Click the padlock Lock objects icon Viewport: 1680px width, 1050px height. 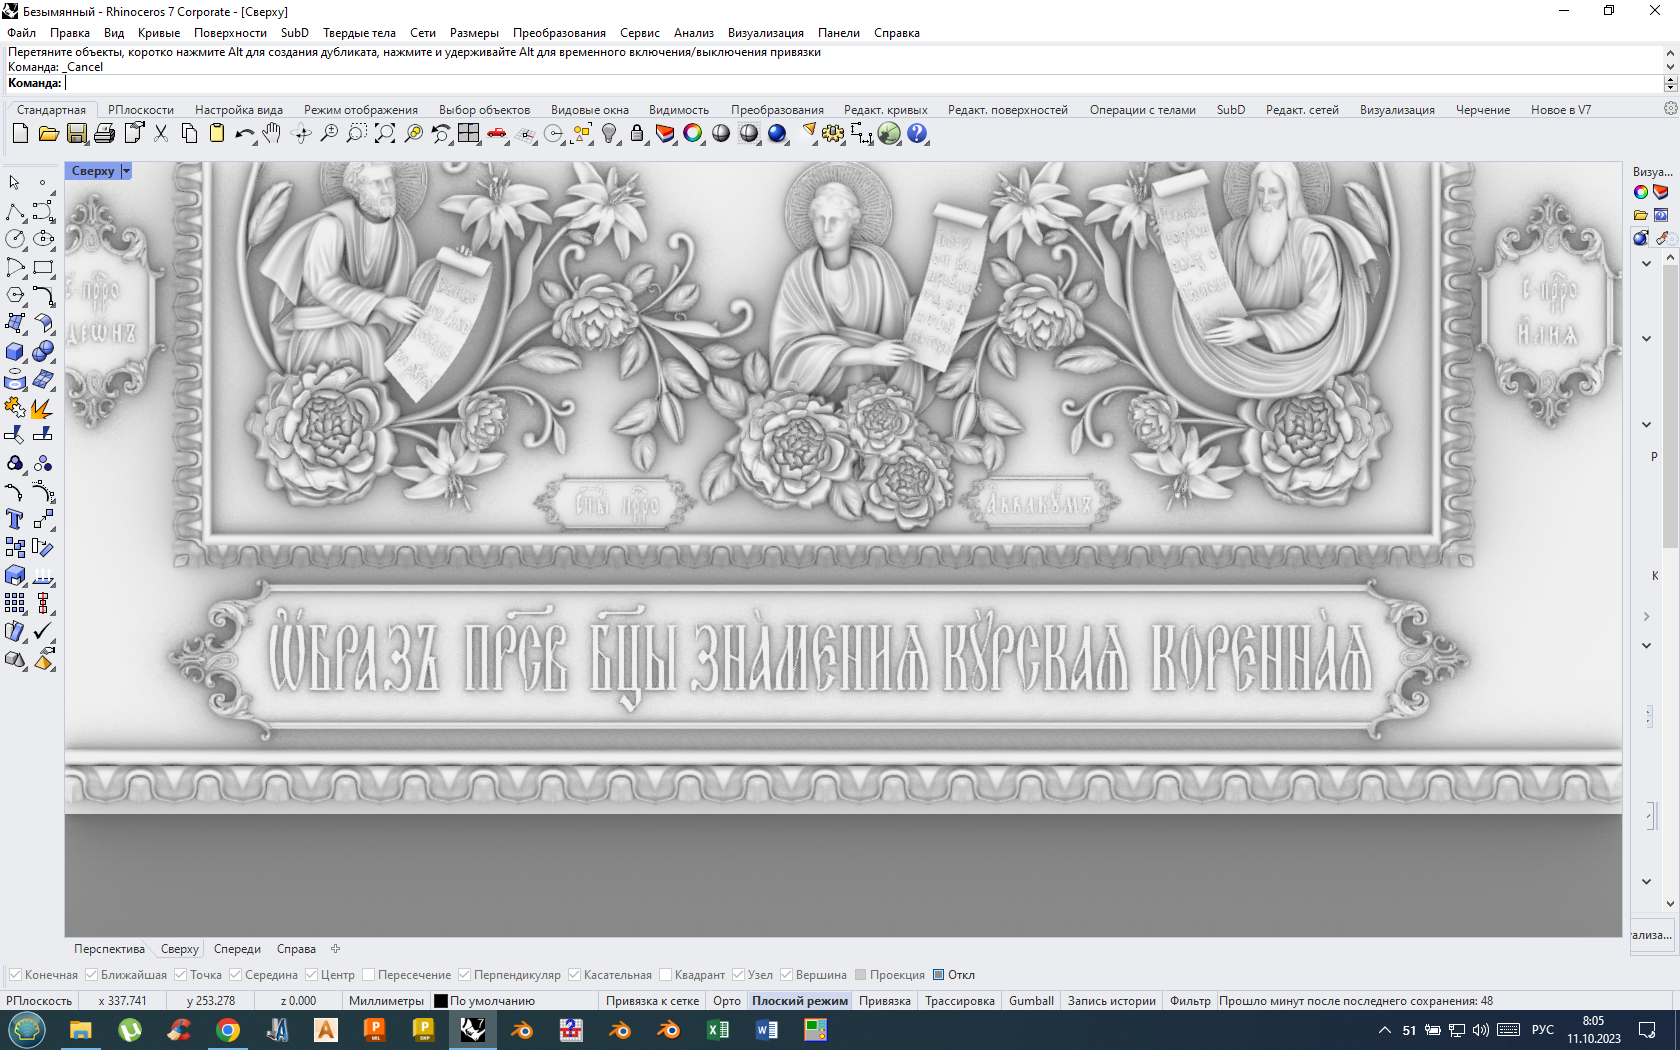pyautogui.click(x=637, y=133)
